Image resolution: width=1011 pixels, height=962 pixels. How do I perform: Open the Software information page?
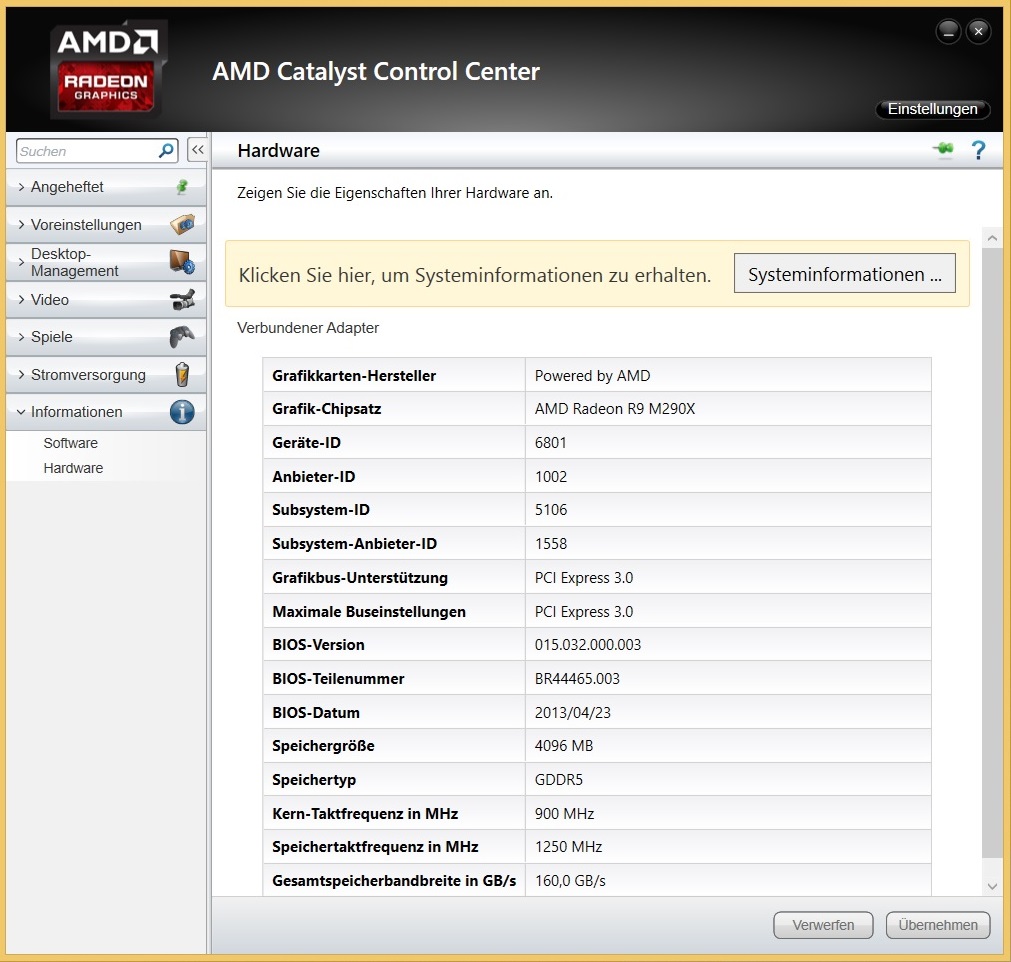click(70, 443)
